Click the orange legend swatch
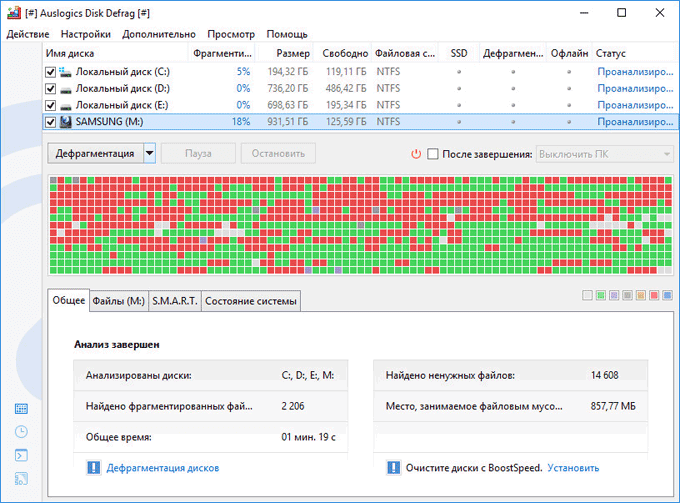 coord(641,296)
